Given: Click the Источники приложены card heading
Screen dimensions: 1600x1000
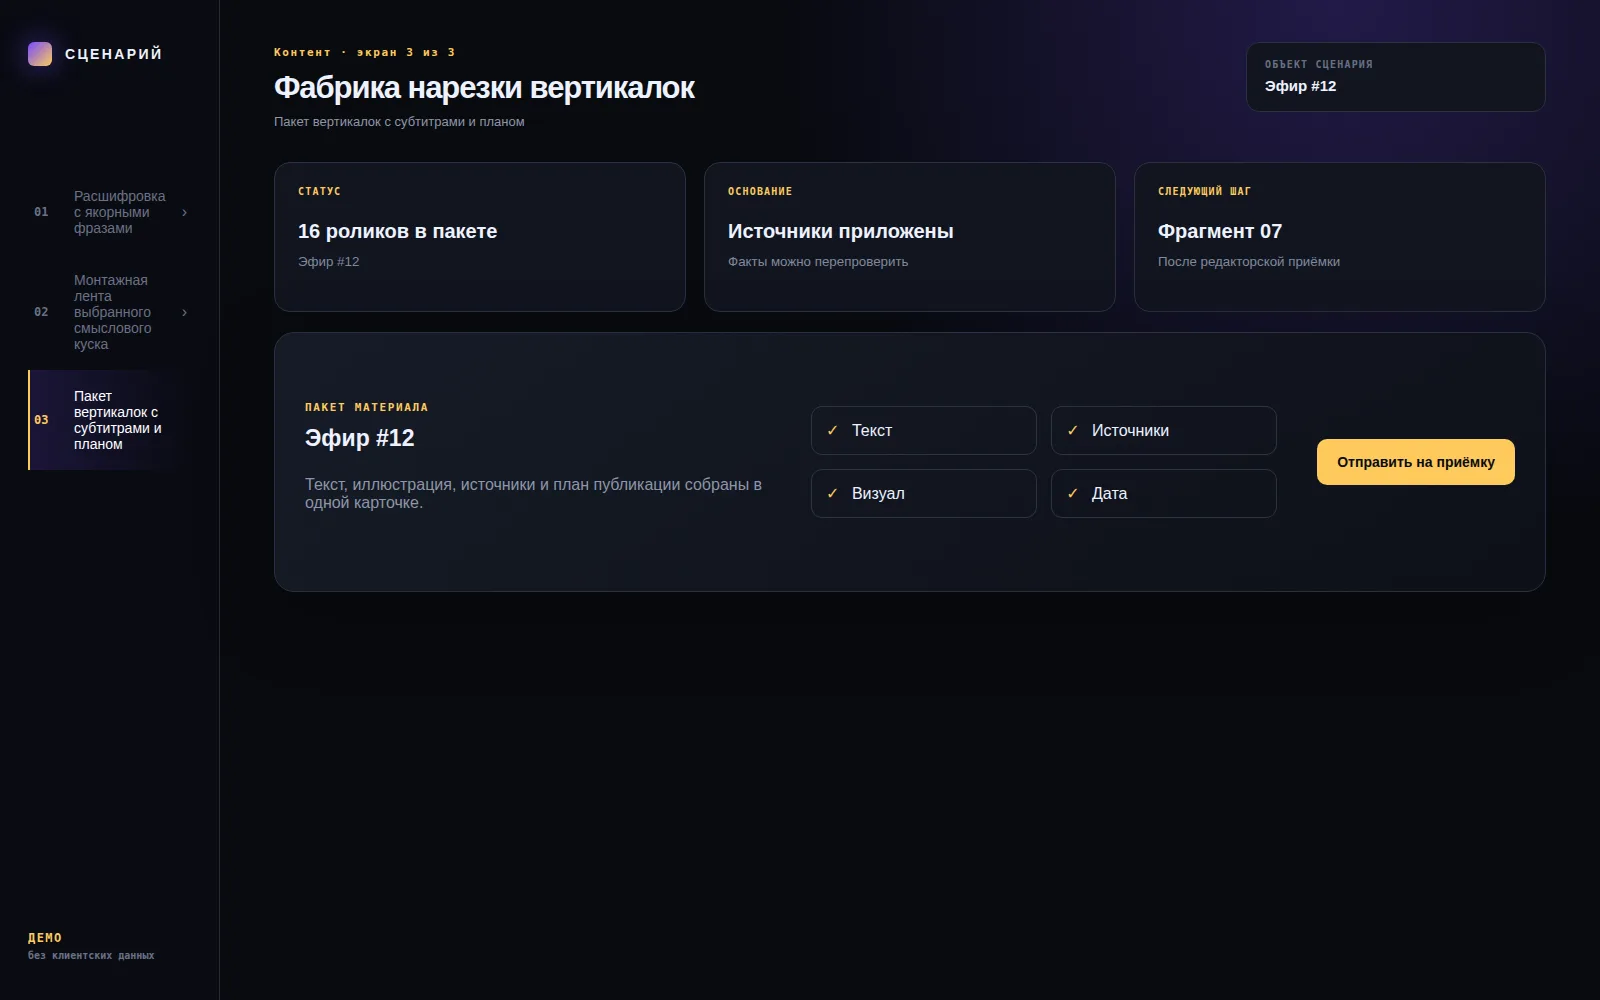Looking at the screenshot, I should pos(841,231).
